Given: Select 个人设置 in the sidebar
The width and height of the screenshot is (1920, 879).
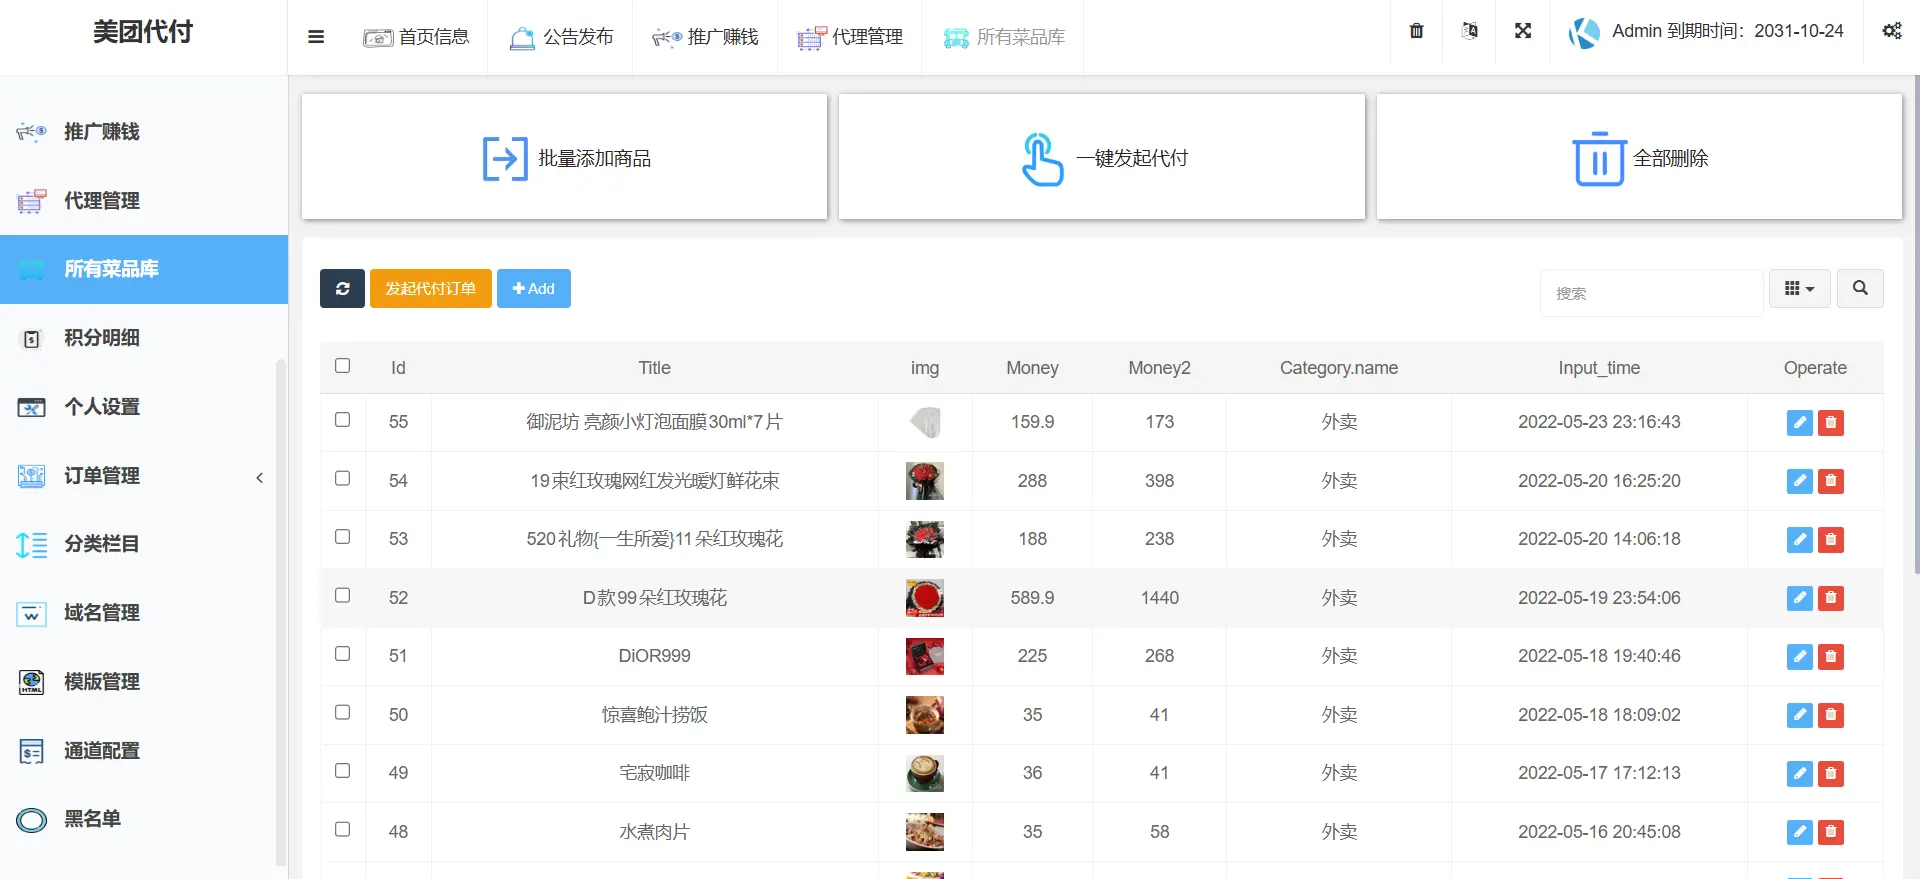Looking at the screenshot, I should (x=144, y=407).
